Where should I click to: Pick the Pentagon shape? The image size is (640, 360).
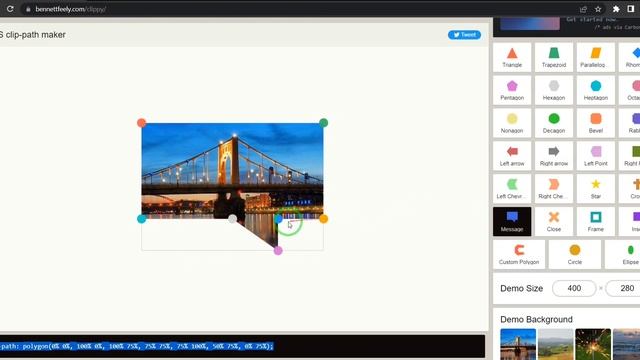click(512, 90)
